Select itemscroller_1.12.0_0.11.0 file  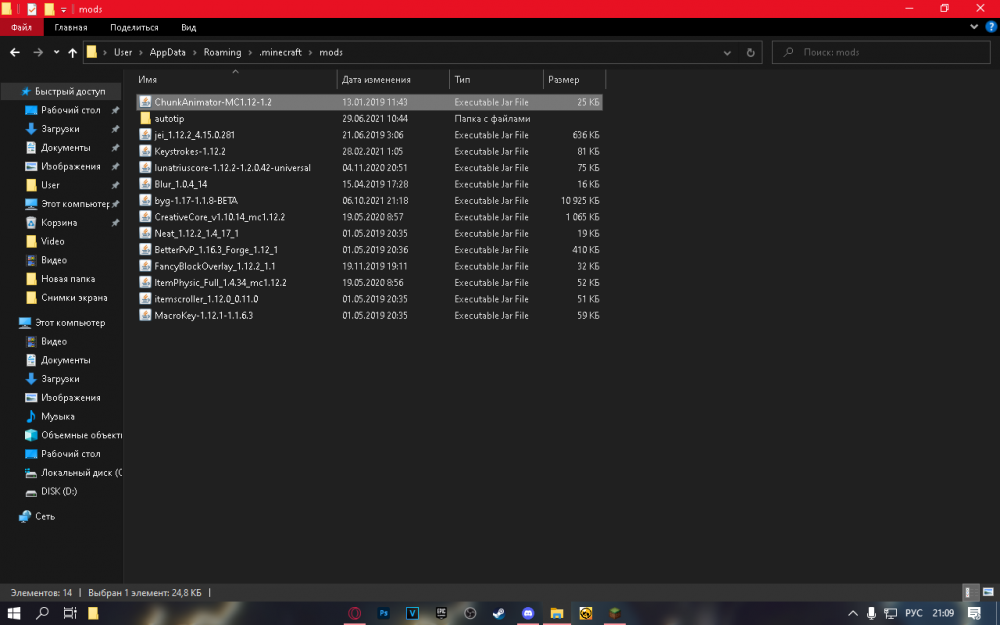point(369,299)
